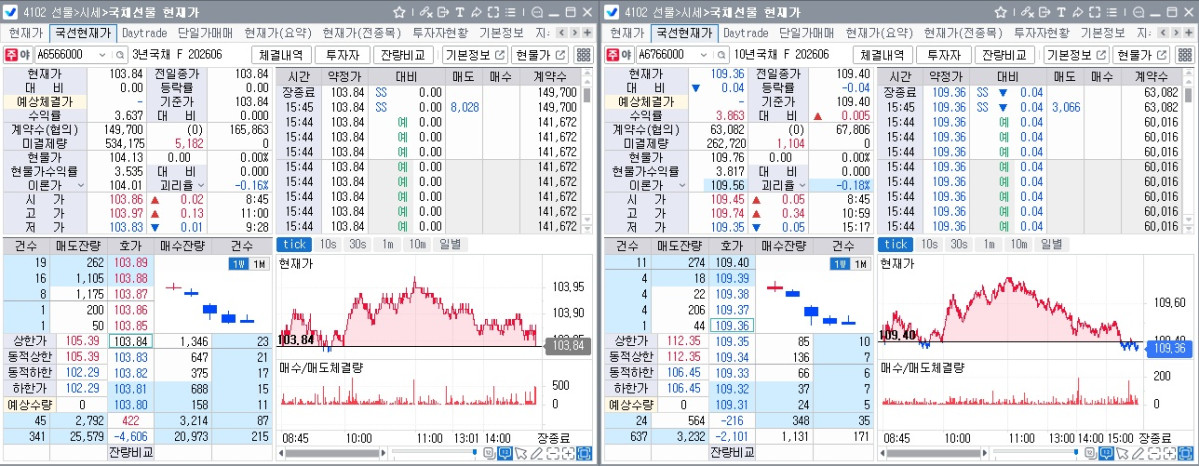The width and height of the screenshot is (1199, 466).
Task: Add tab plus button in right window
Action: (1189, 33)
